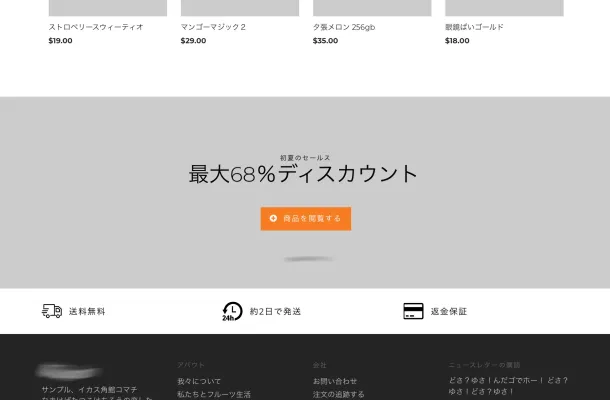Click the 最大68%ディスカウント banner heading
Screen dimensions: 610x400
tap(304, 174)
